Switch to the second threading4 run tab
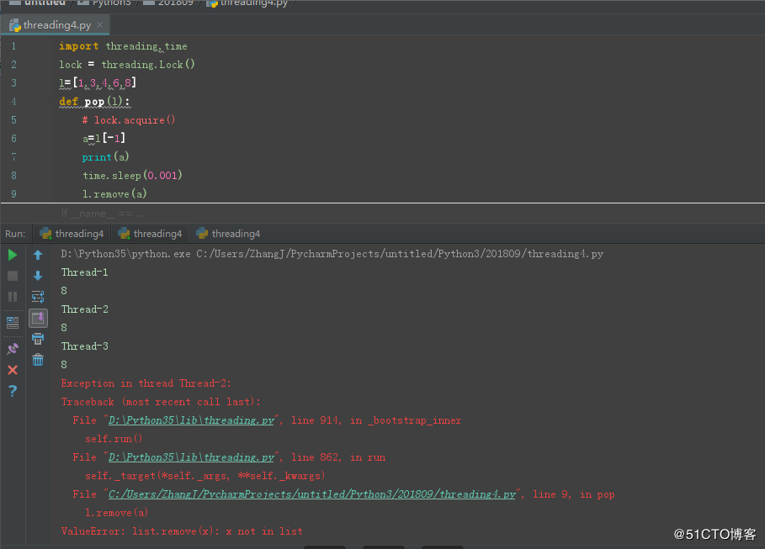The width and height of the screenshot is (765, 549). coord(150,234)
